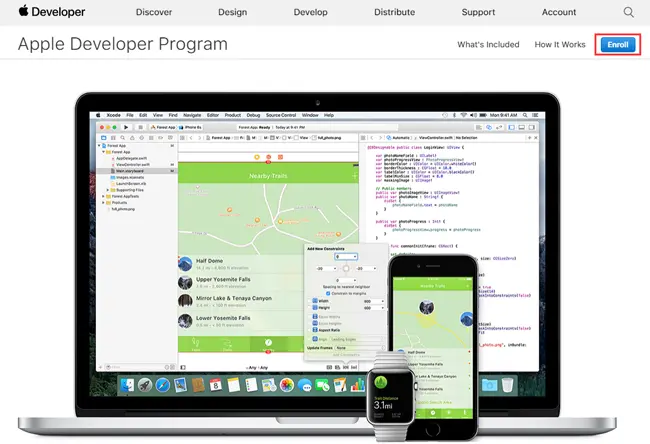Click the Xcode menu in pictured menu bar
This screenshot has height=444, width=650.
[114, 115]
